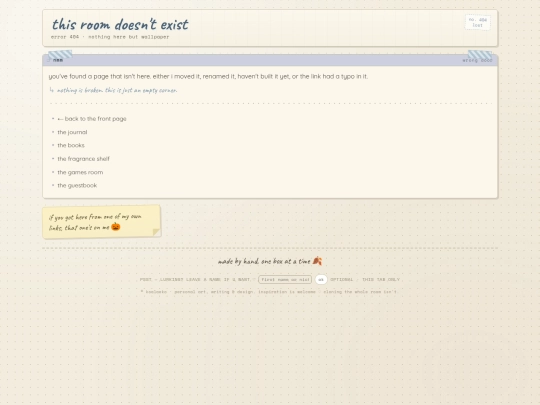
Task: Click the 'made by hand, one box at a time' text
Action: pyautogui.click(x=264, y=261)
